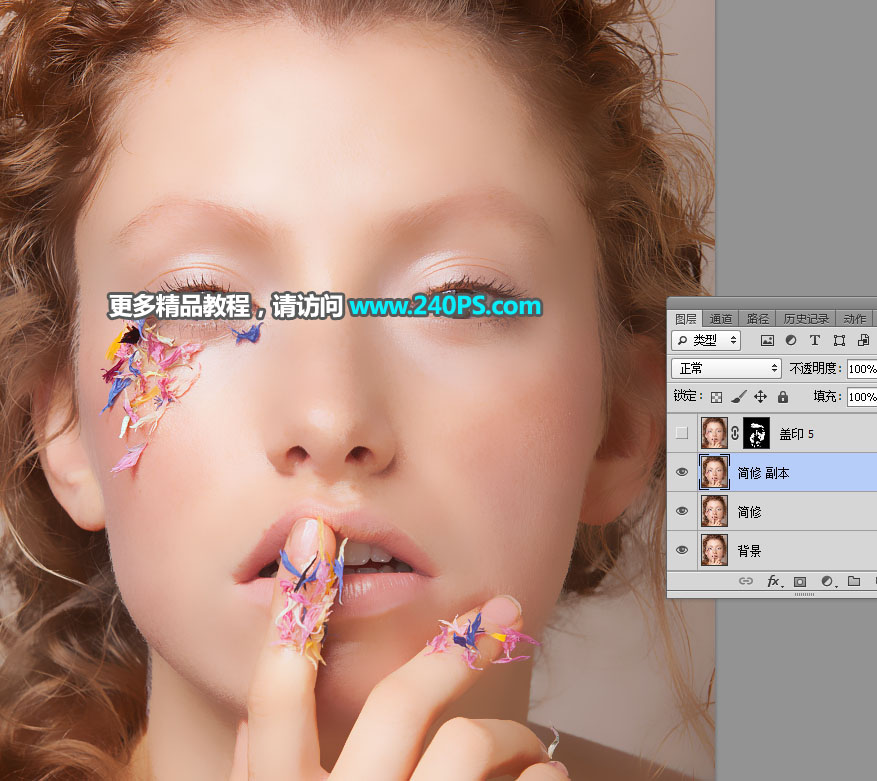Image resolution: width=877 pixels, height=781 pixels.
Task: Hide the 简修 layer eye icon
Action: point(682,511)
